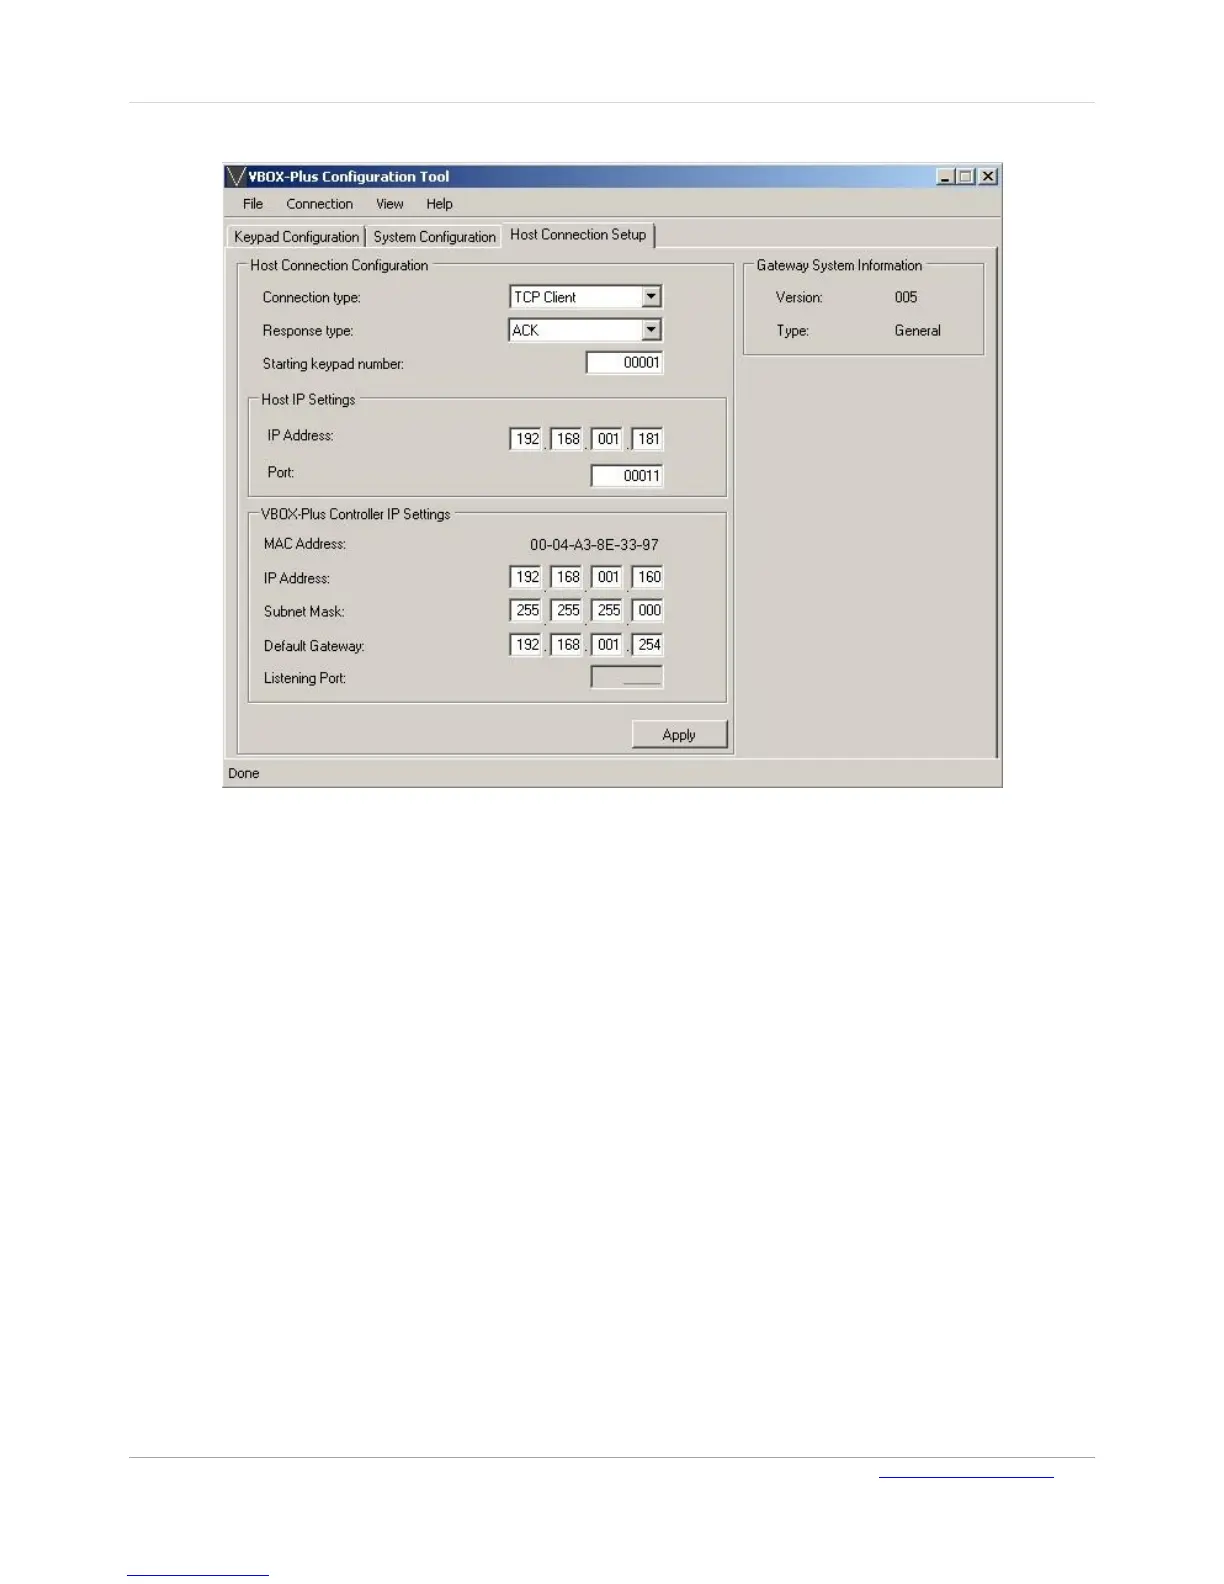This screenshot has height=1584, width=1224.
Task: Click the Version value 005
Action: pos(906,297)
